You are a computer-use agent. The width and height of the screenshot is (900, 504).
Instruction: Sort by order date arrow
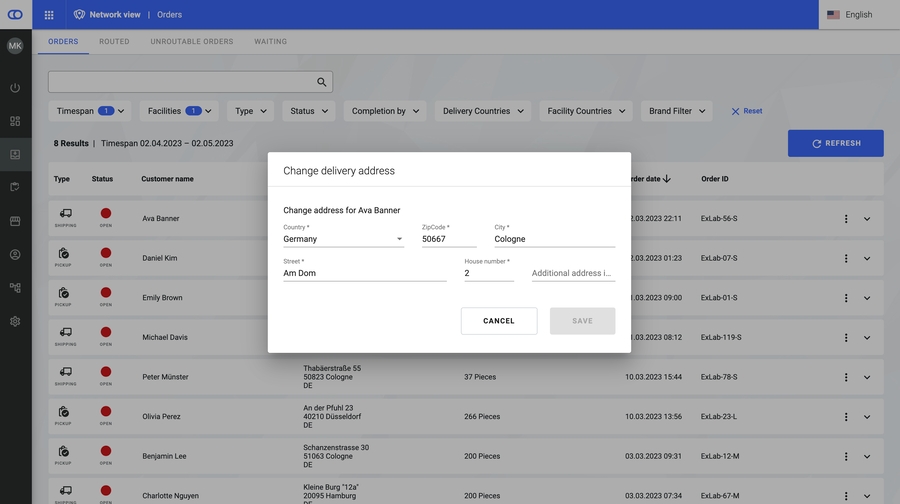[667, 179]
